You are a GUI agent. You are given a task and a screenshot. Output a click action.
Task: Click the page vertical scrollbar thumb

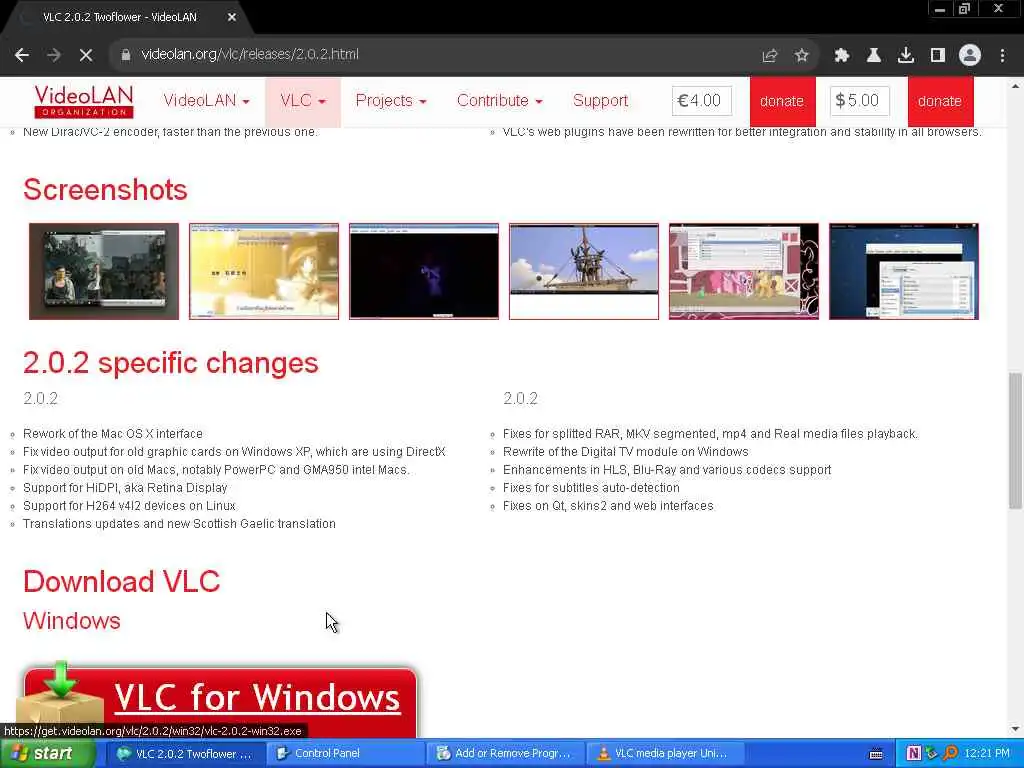pos(1015,441)
